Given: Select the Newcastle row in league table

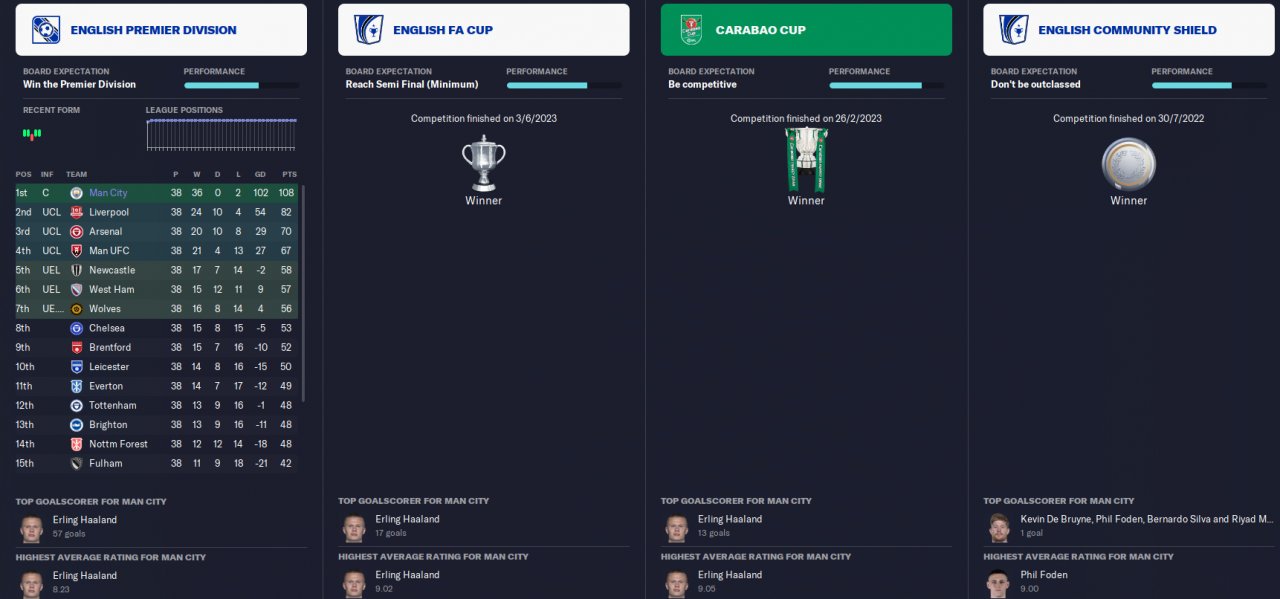Looking at the screenshot, I should (x=157, y=270).
